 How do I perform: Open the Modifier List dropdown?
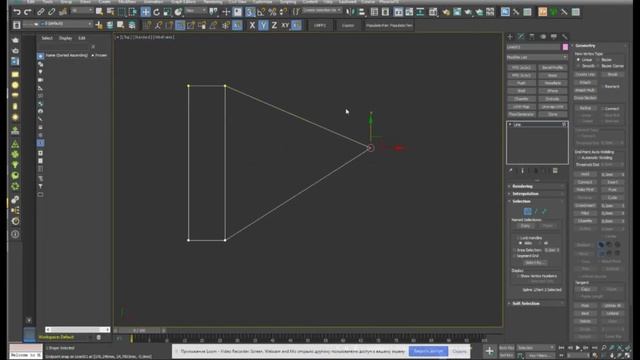[537, 57]
